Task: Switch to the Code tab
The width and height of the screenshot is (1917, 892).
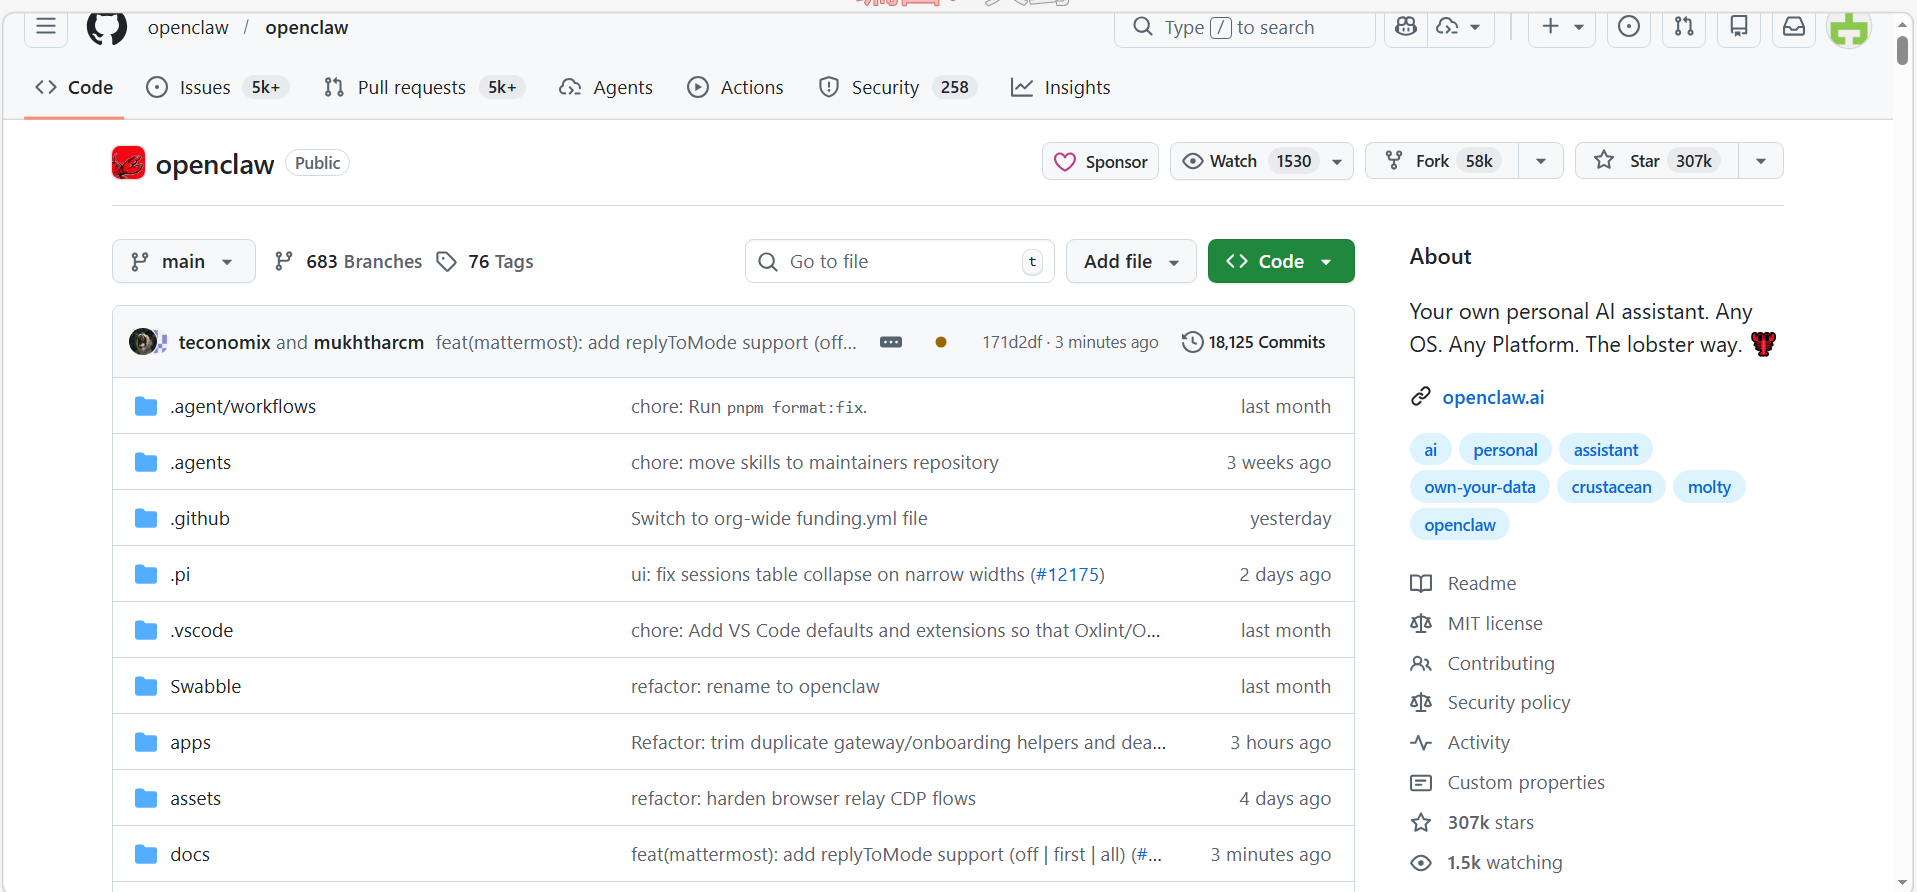Action: pyautogui.click(x=74, y=87)
